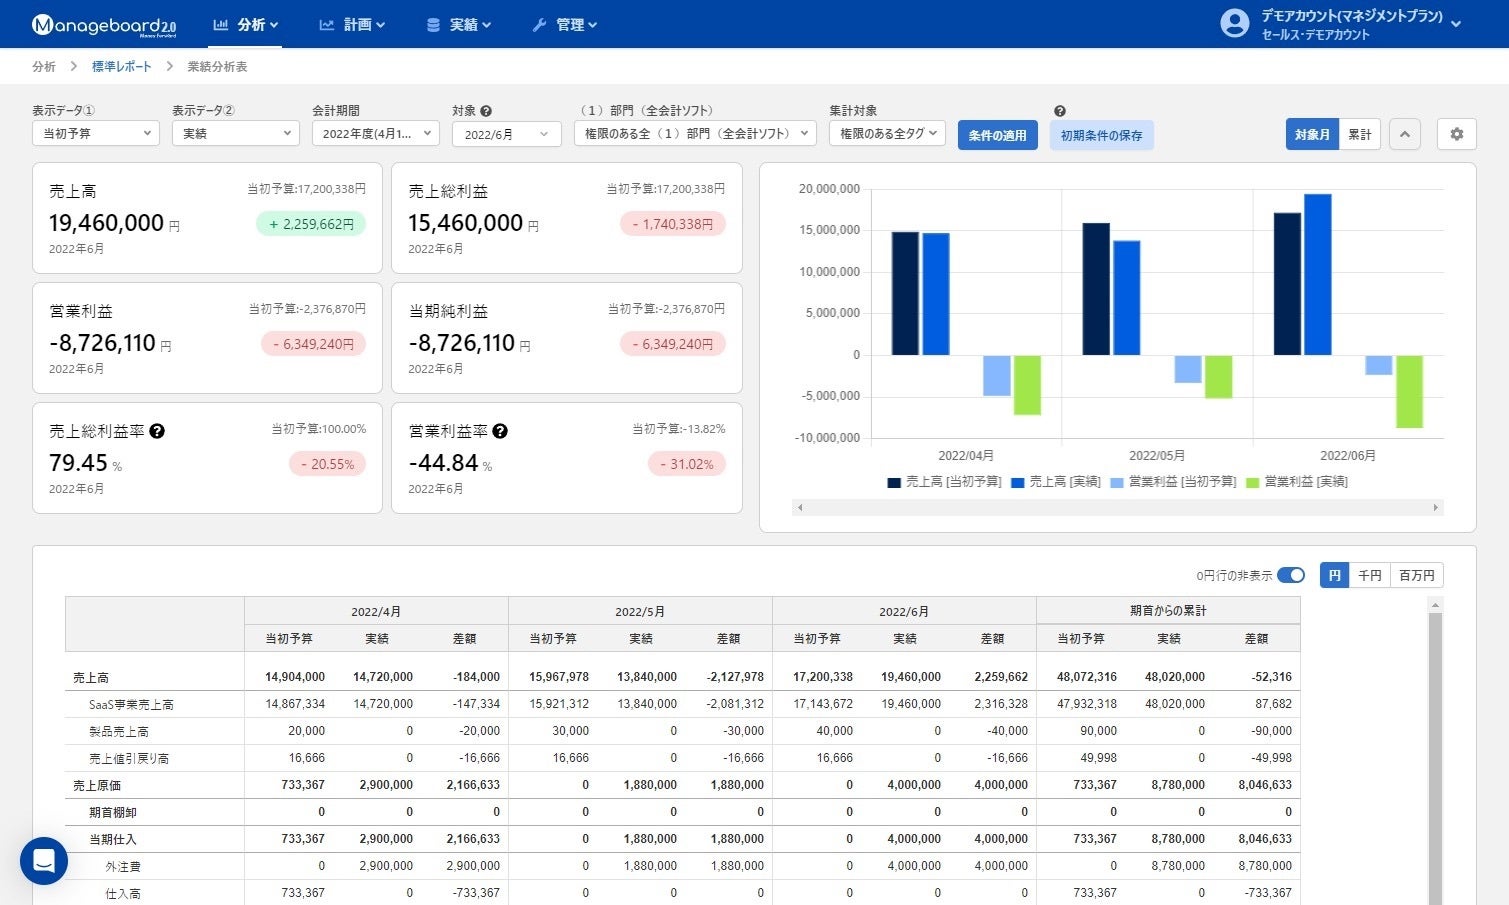Click help icon above 初期条件の保存
The width and height of the screenshot is (1509, 905).
click(x=1060, y=111)
